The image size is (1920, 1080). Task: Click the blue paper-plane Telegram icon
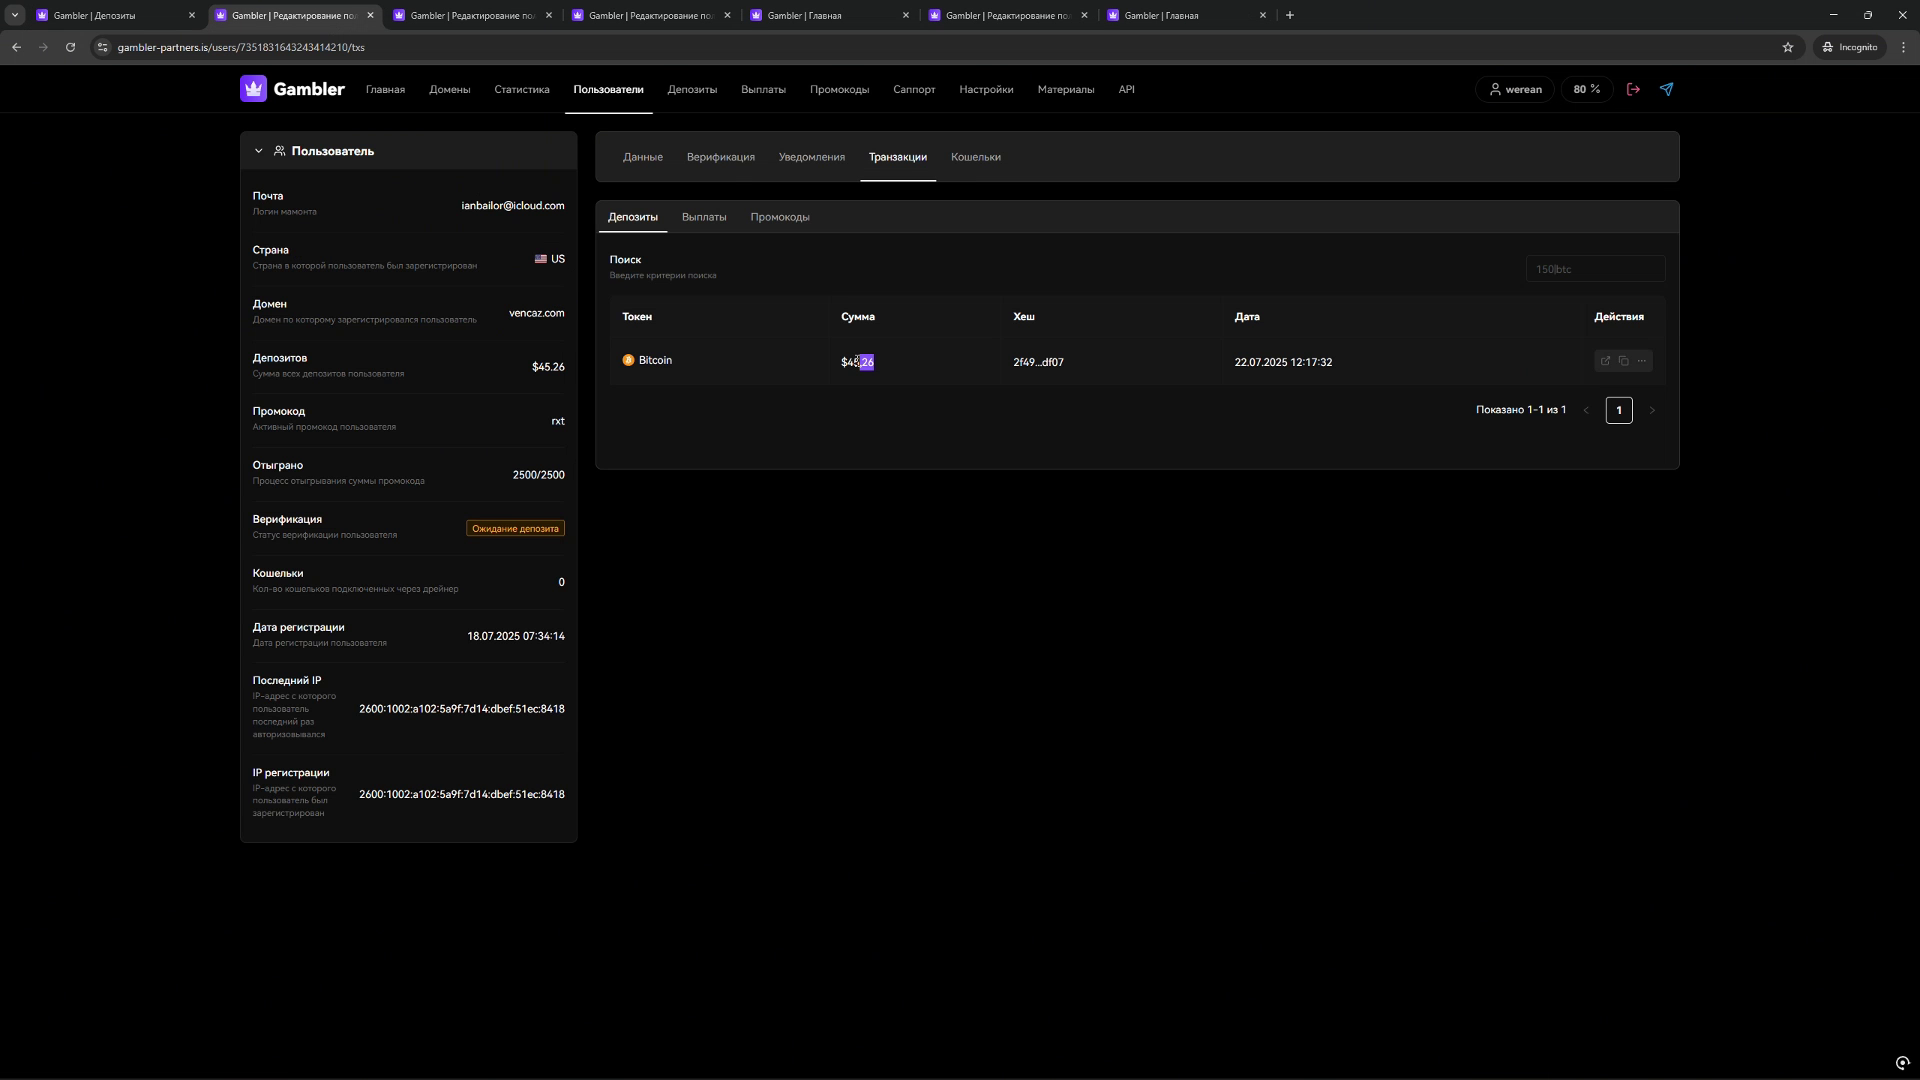tap(1666, 89)
